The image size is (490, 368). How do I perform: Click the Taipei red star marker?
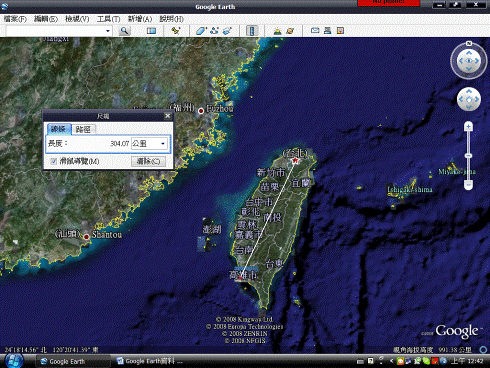295,161
